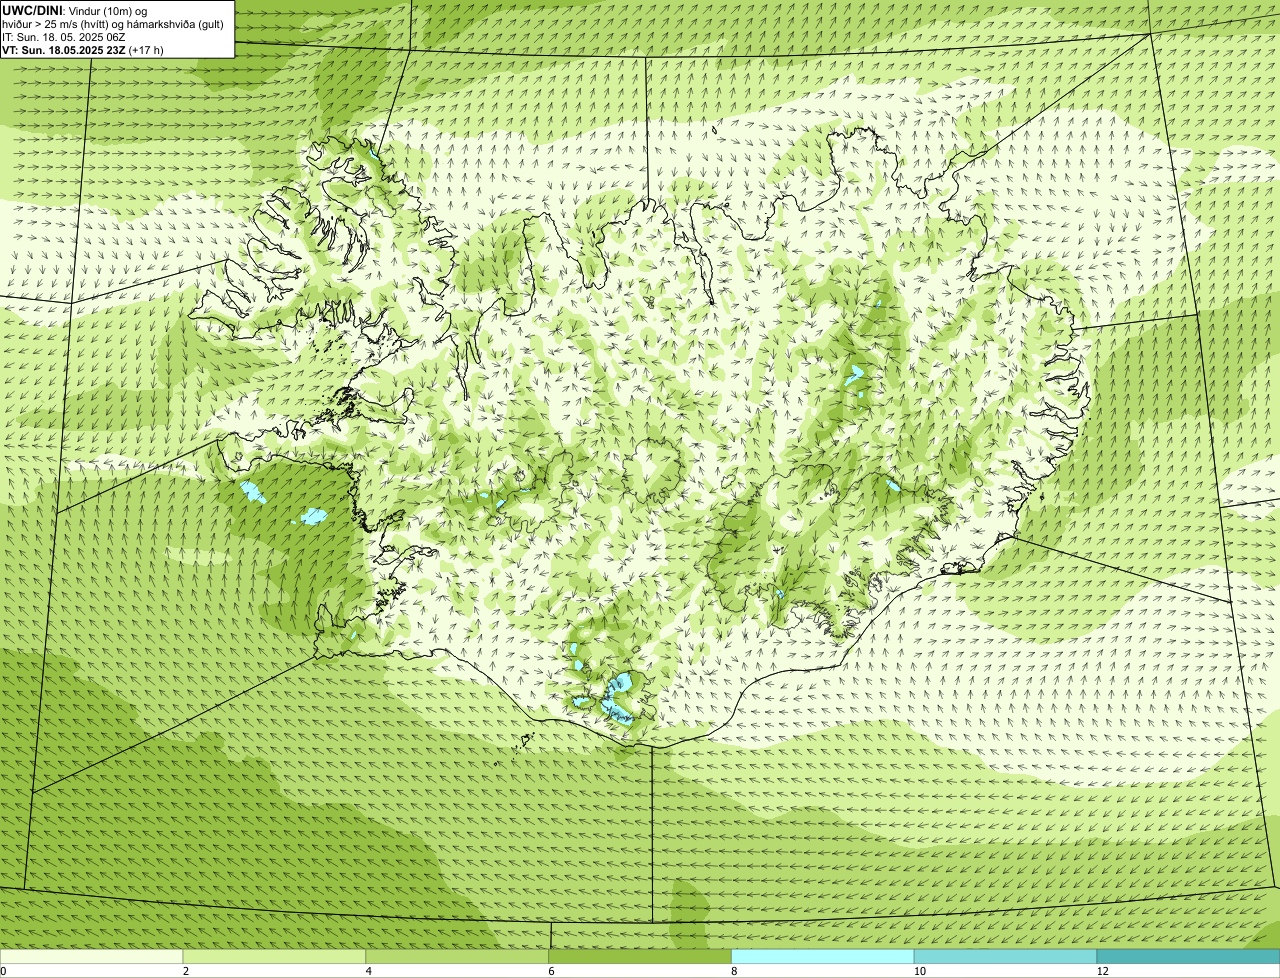Select the 0–2 m/s pale yellow legend swatch
This screenshot has height=978, width=1280.
[x=91, y=956]
